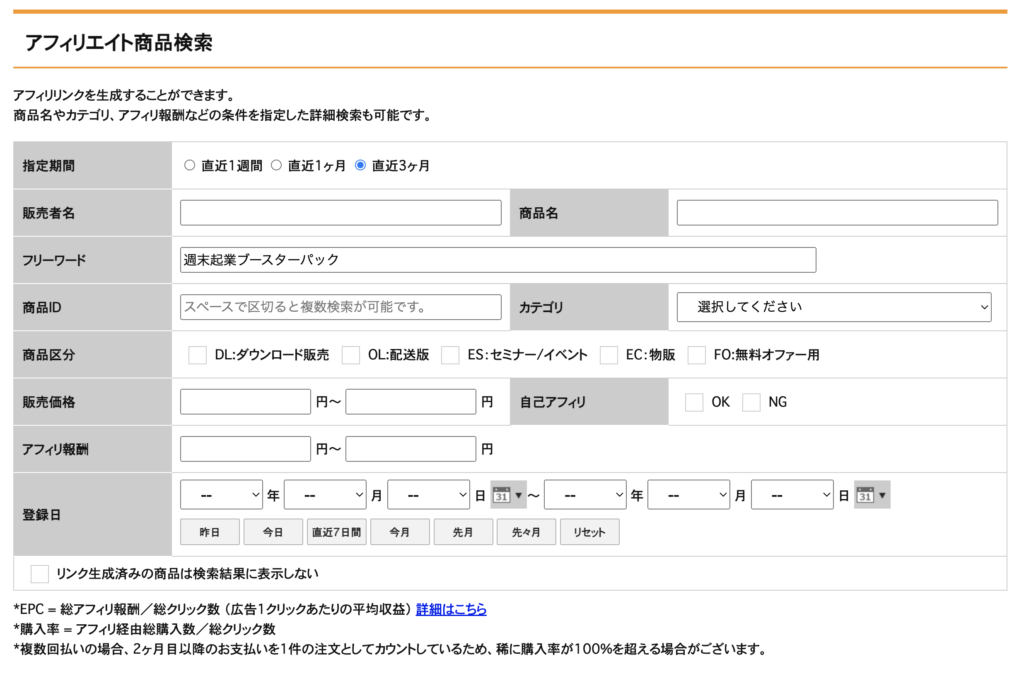Open the 詳細はこちら link
The width and height of the screenshot is (1024, 674).
(x=451, y=609)
